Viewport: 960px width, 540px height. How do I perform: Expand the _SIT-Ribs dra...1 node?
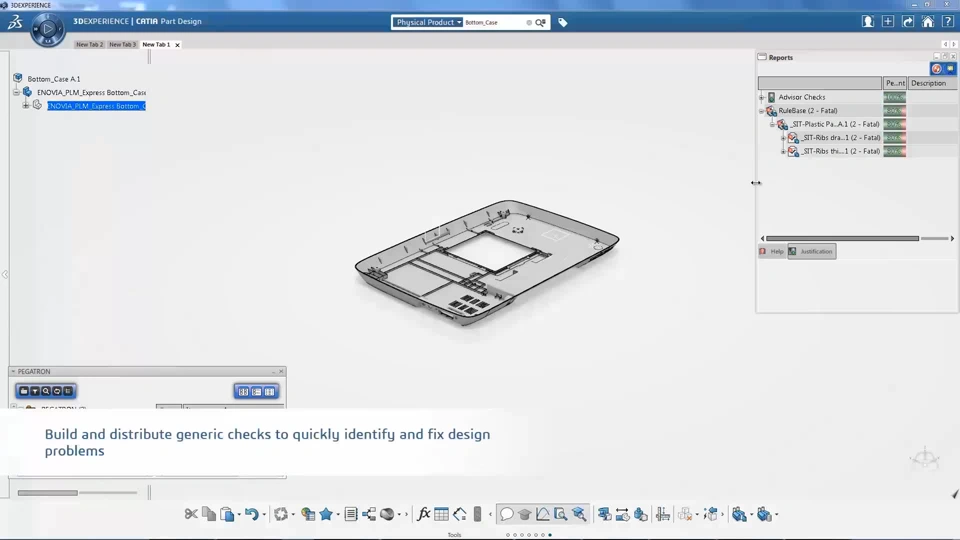(x=784, y=138)
